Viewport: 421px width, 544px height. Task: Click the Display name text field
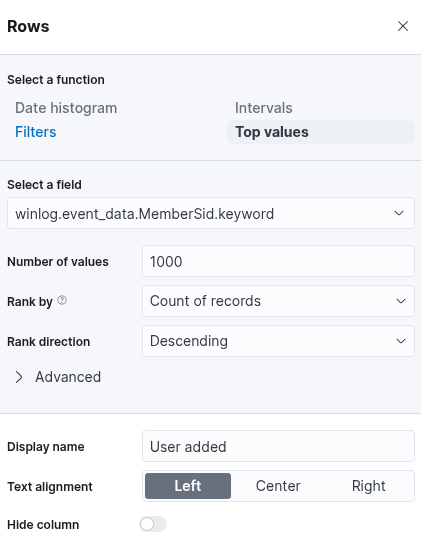coord(278,446)
